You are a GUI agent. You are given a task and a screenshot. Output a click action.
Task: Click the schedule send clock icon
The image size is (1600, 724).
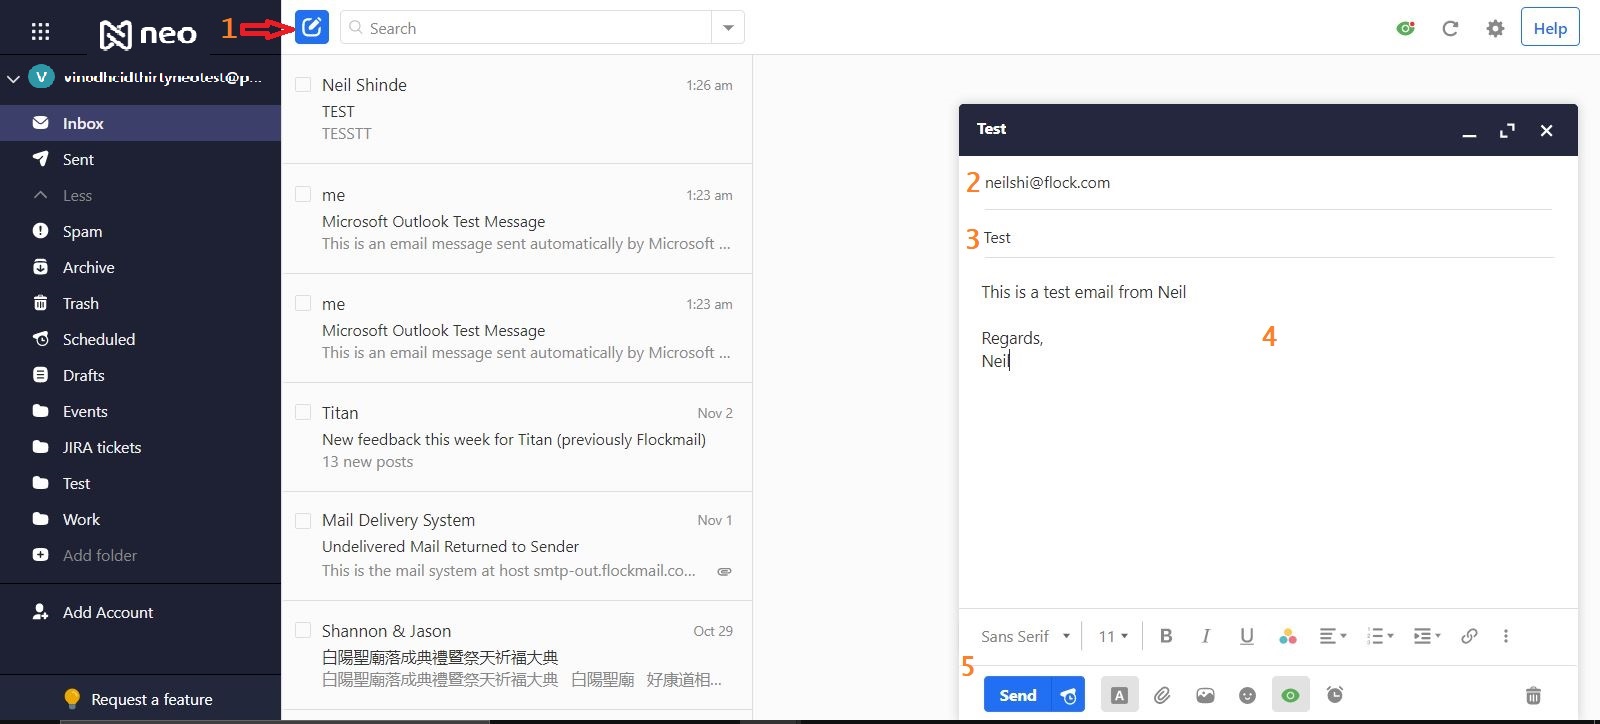(x=1069, y=695)
